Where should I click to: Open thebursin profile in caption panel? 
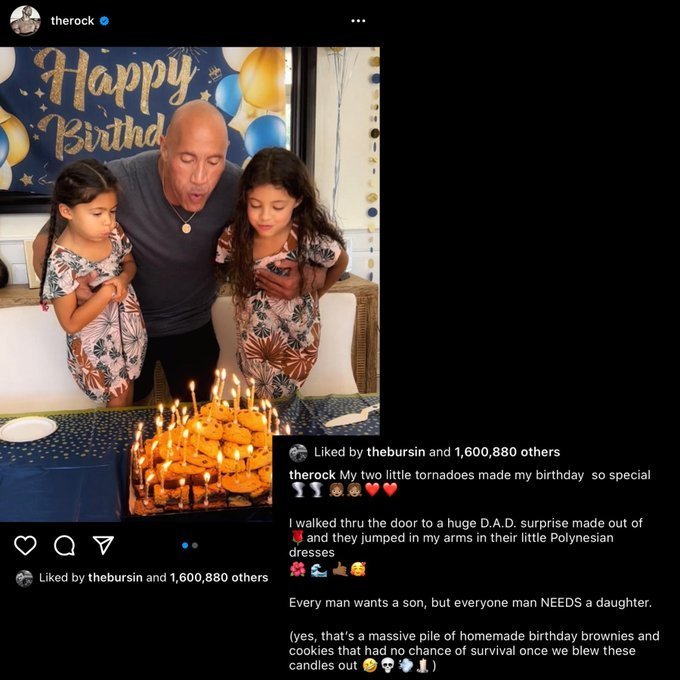tap(396, 452)
